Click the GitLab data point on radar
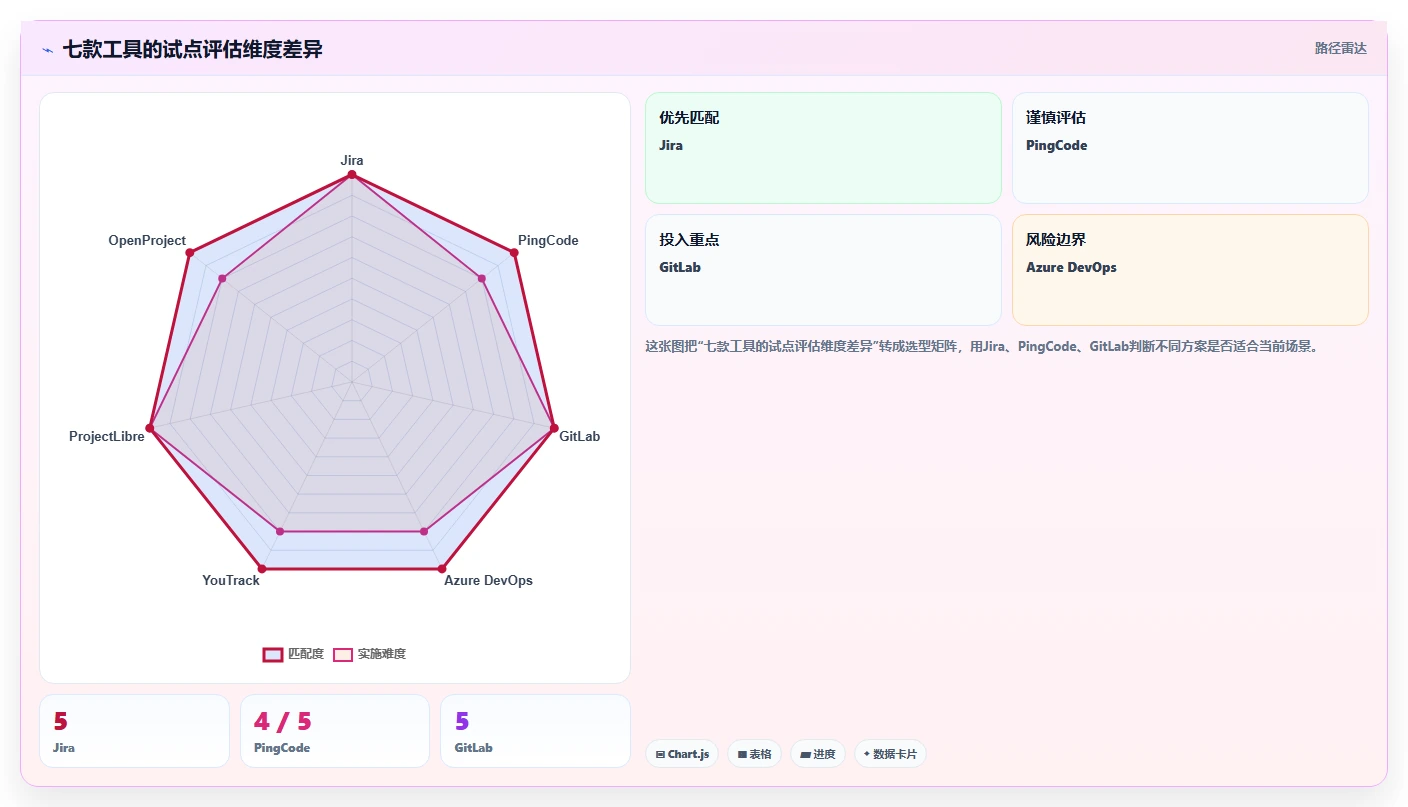The width and height of the screenshot is (1408, 807). point(554,428)
